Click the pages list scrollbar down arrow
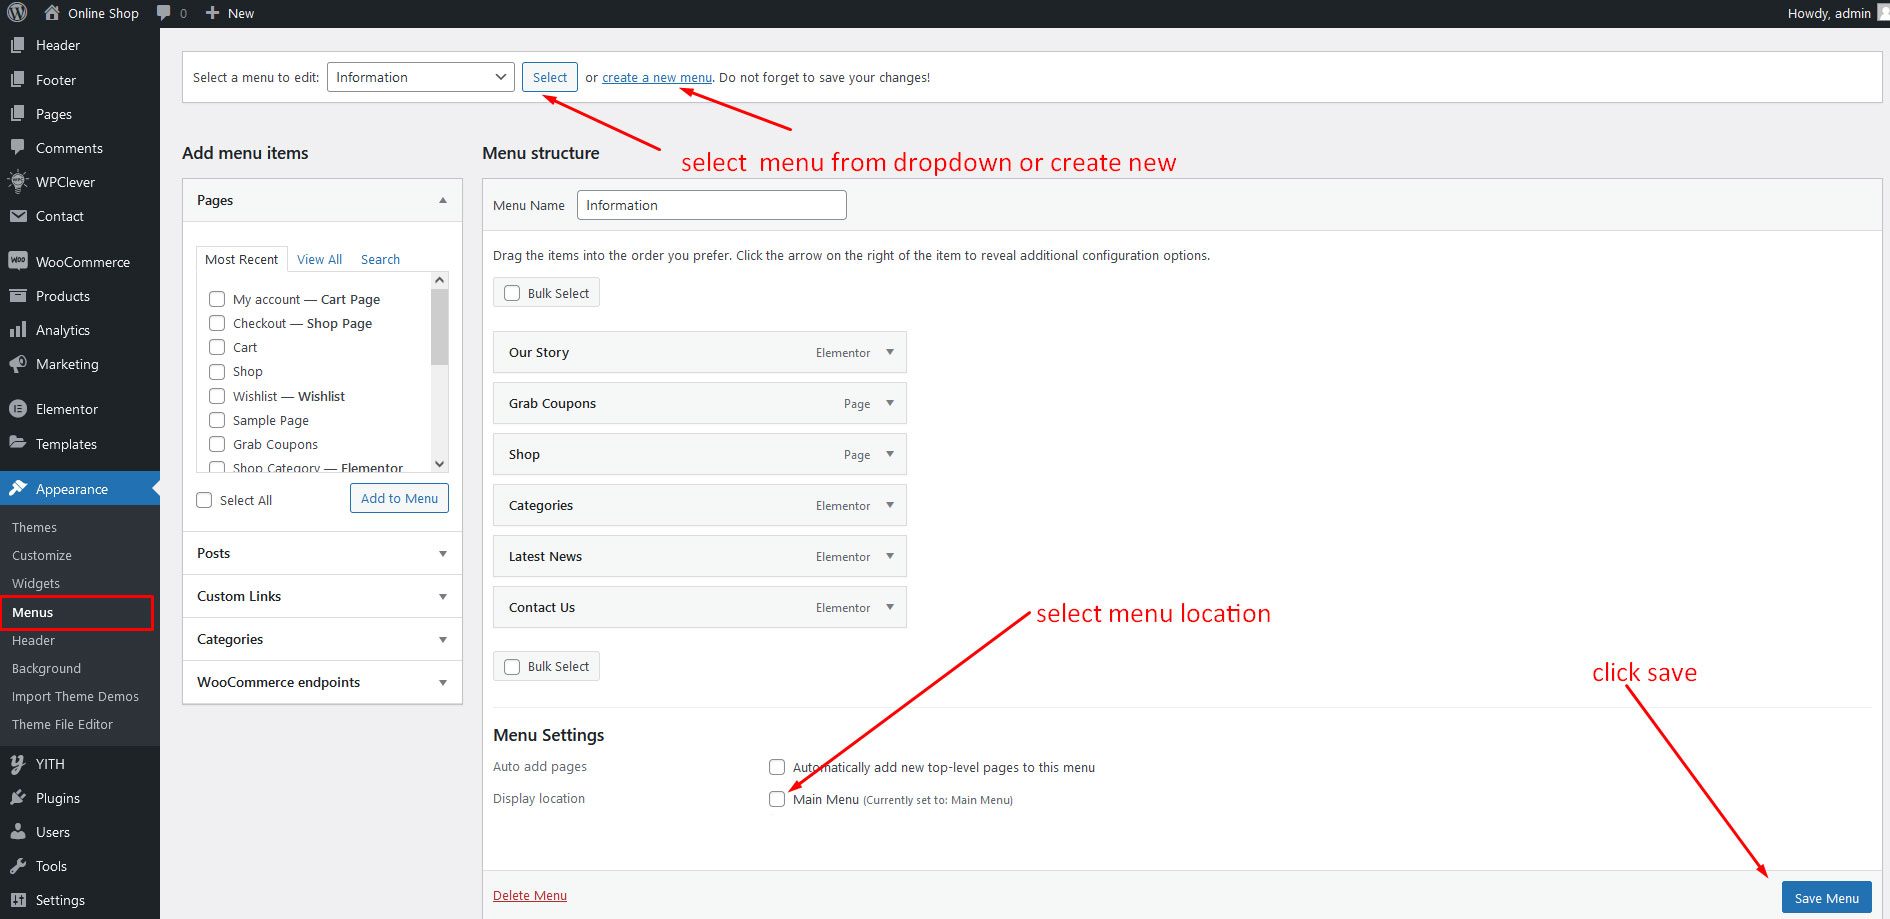 point(439,464)
